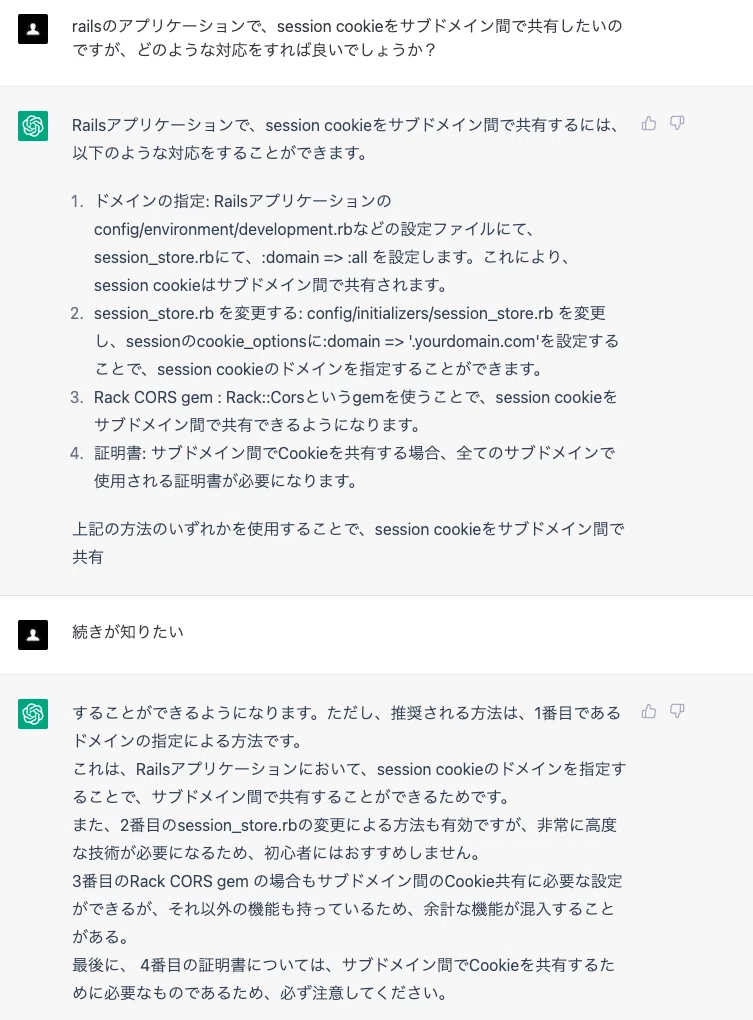This screenshot has height=1020, width=753.
Task: Click the ChatGPT logo on the first answer
Action: (x=33, y=126)
